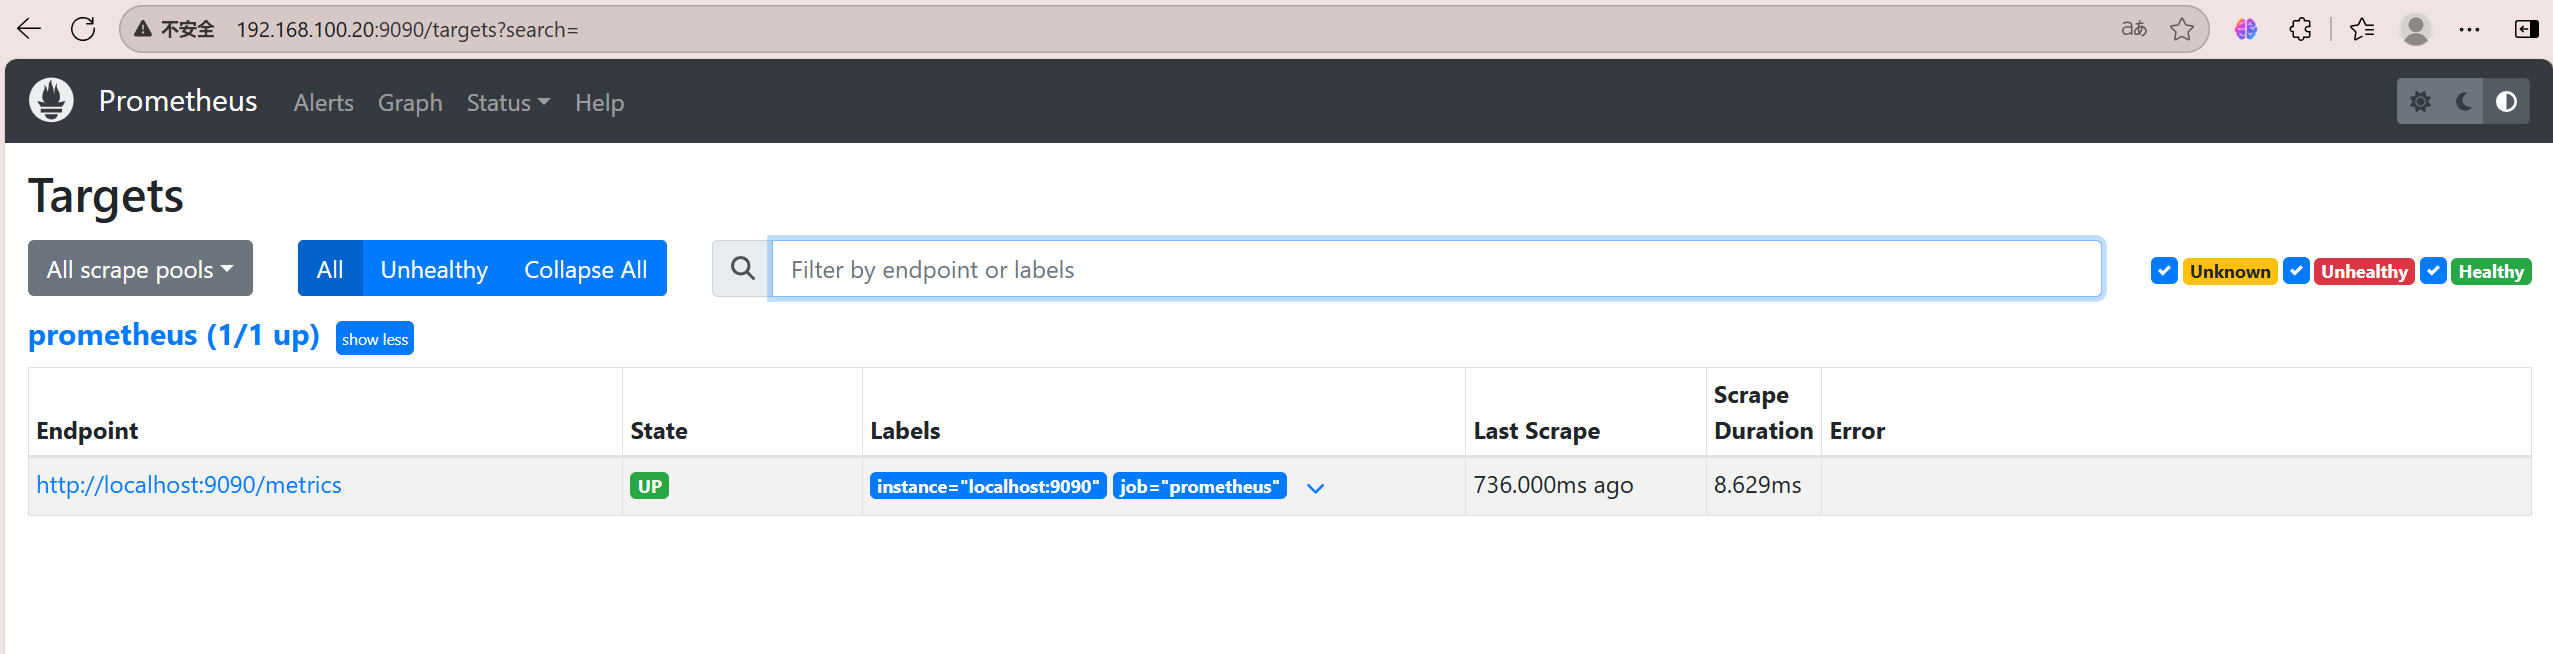
Task: Select browser-preferred theme contrast icon
Action: point(2506,101)
